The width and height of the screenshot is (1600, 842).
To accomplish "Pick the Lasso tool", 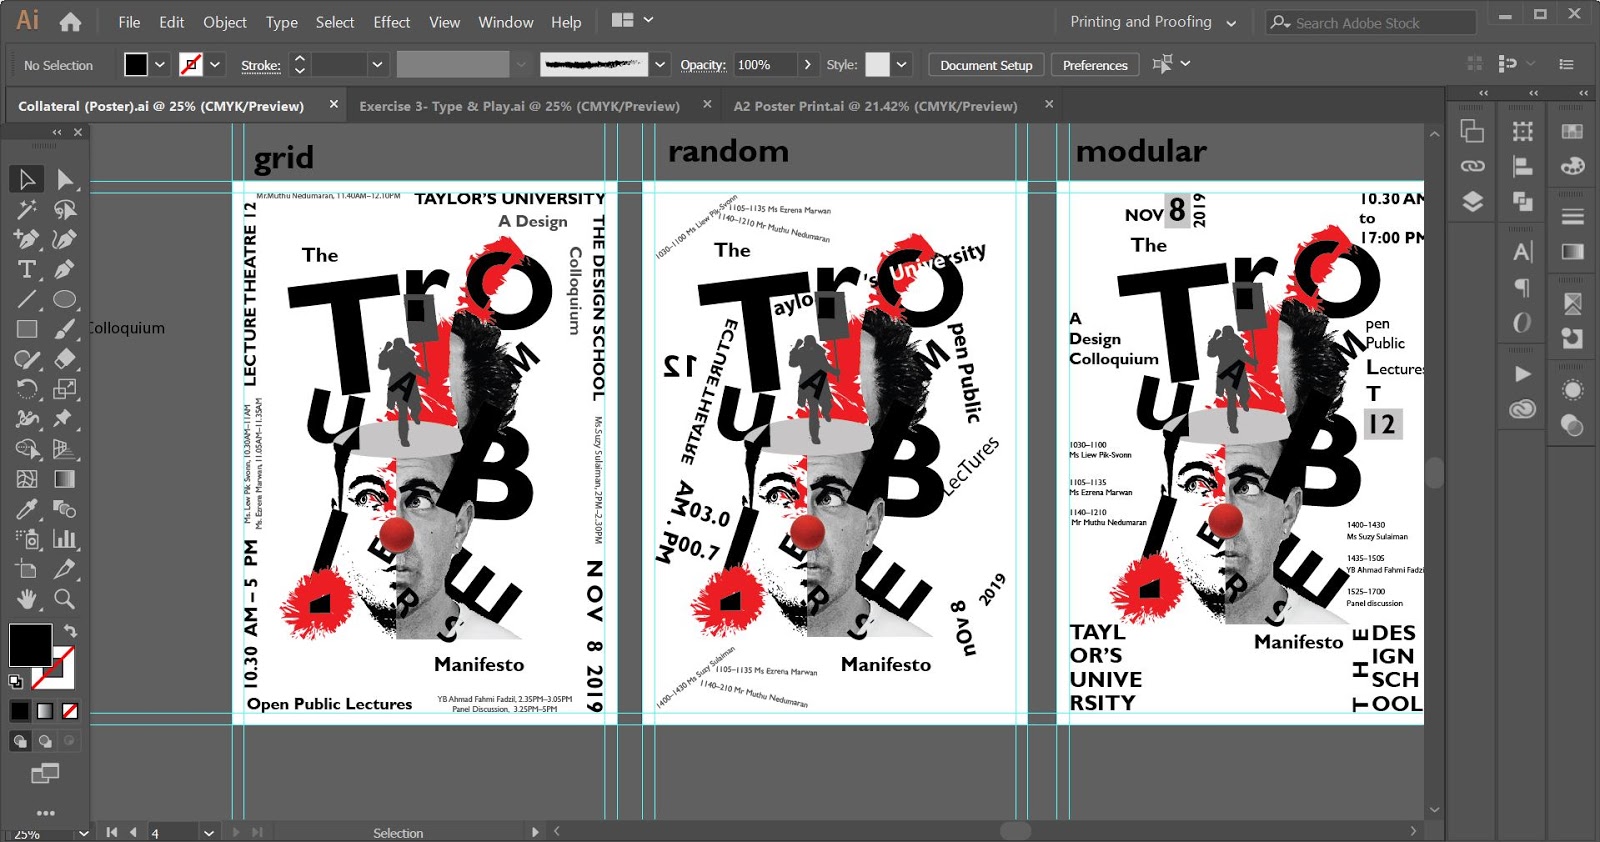I will coord(65,209).
